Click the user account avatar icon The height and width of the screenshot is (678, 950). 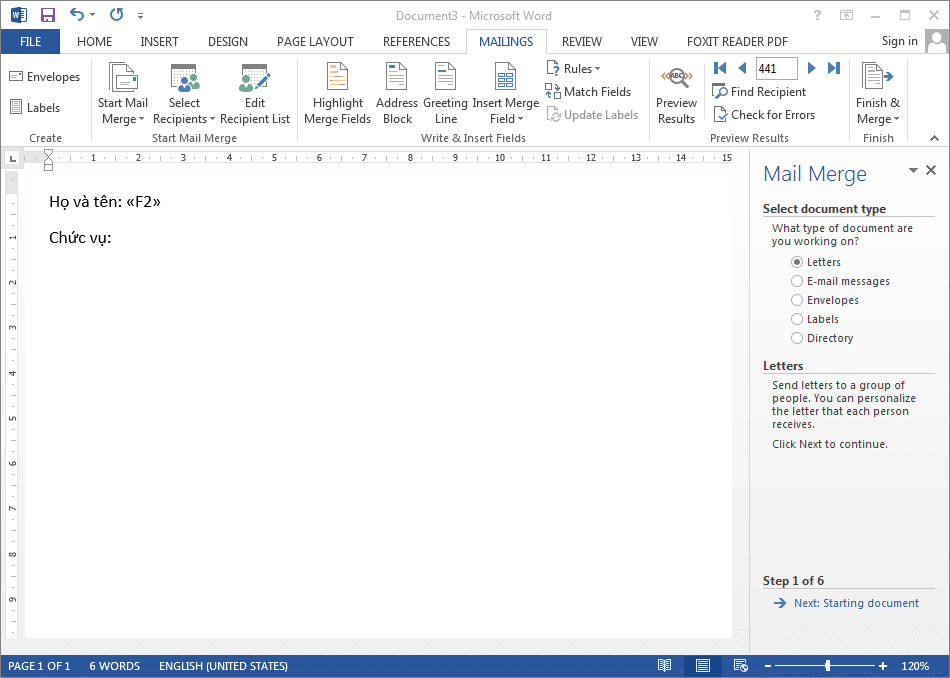(937, 41)
